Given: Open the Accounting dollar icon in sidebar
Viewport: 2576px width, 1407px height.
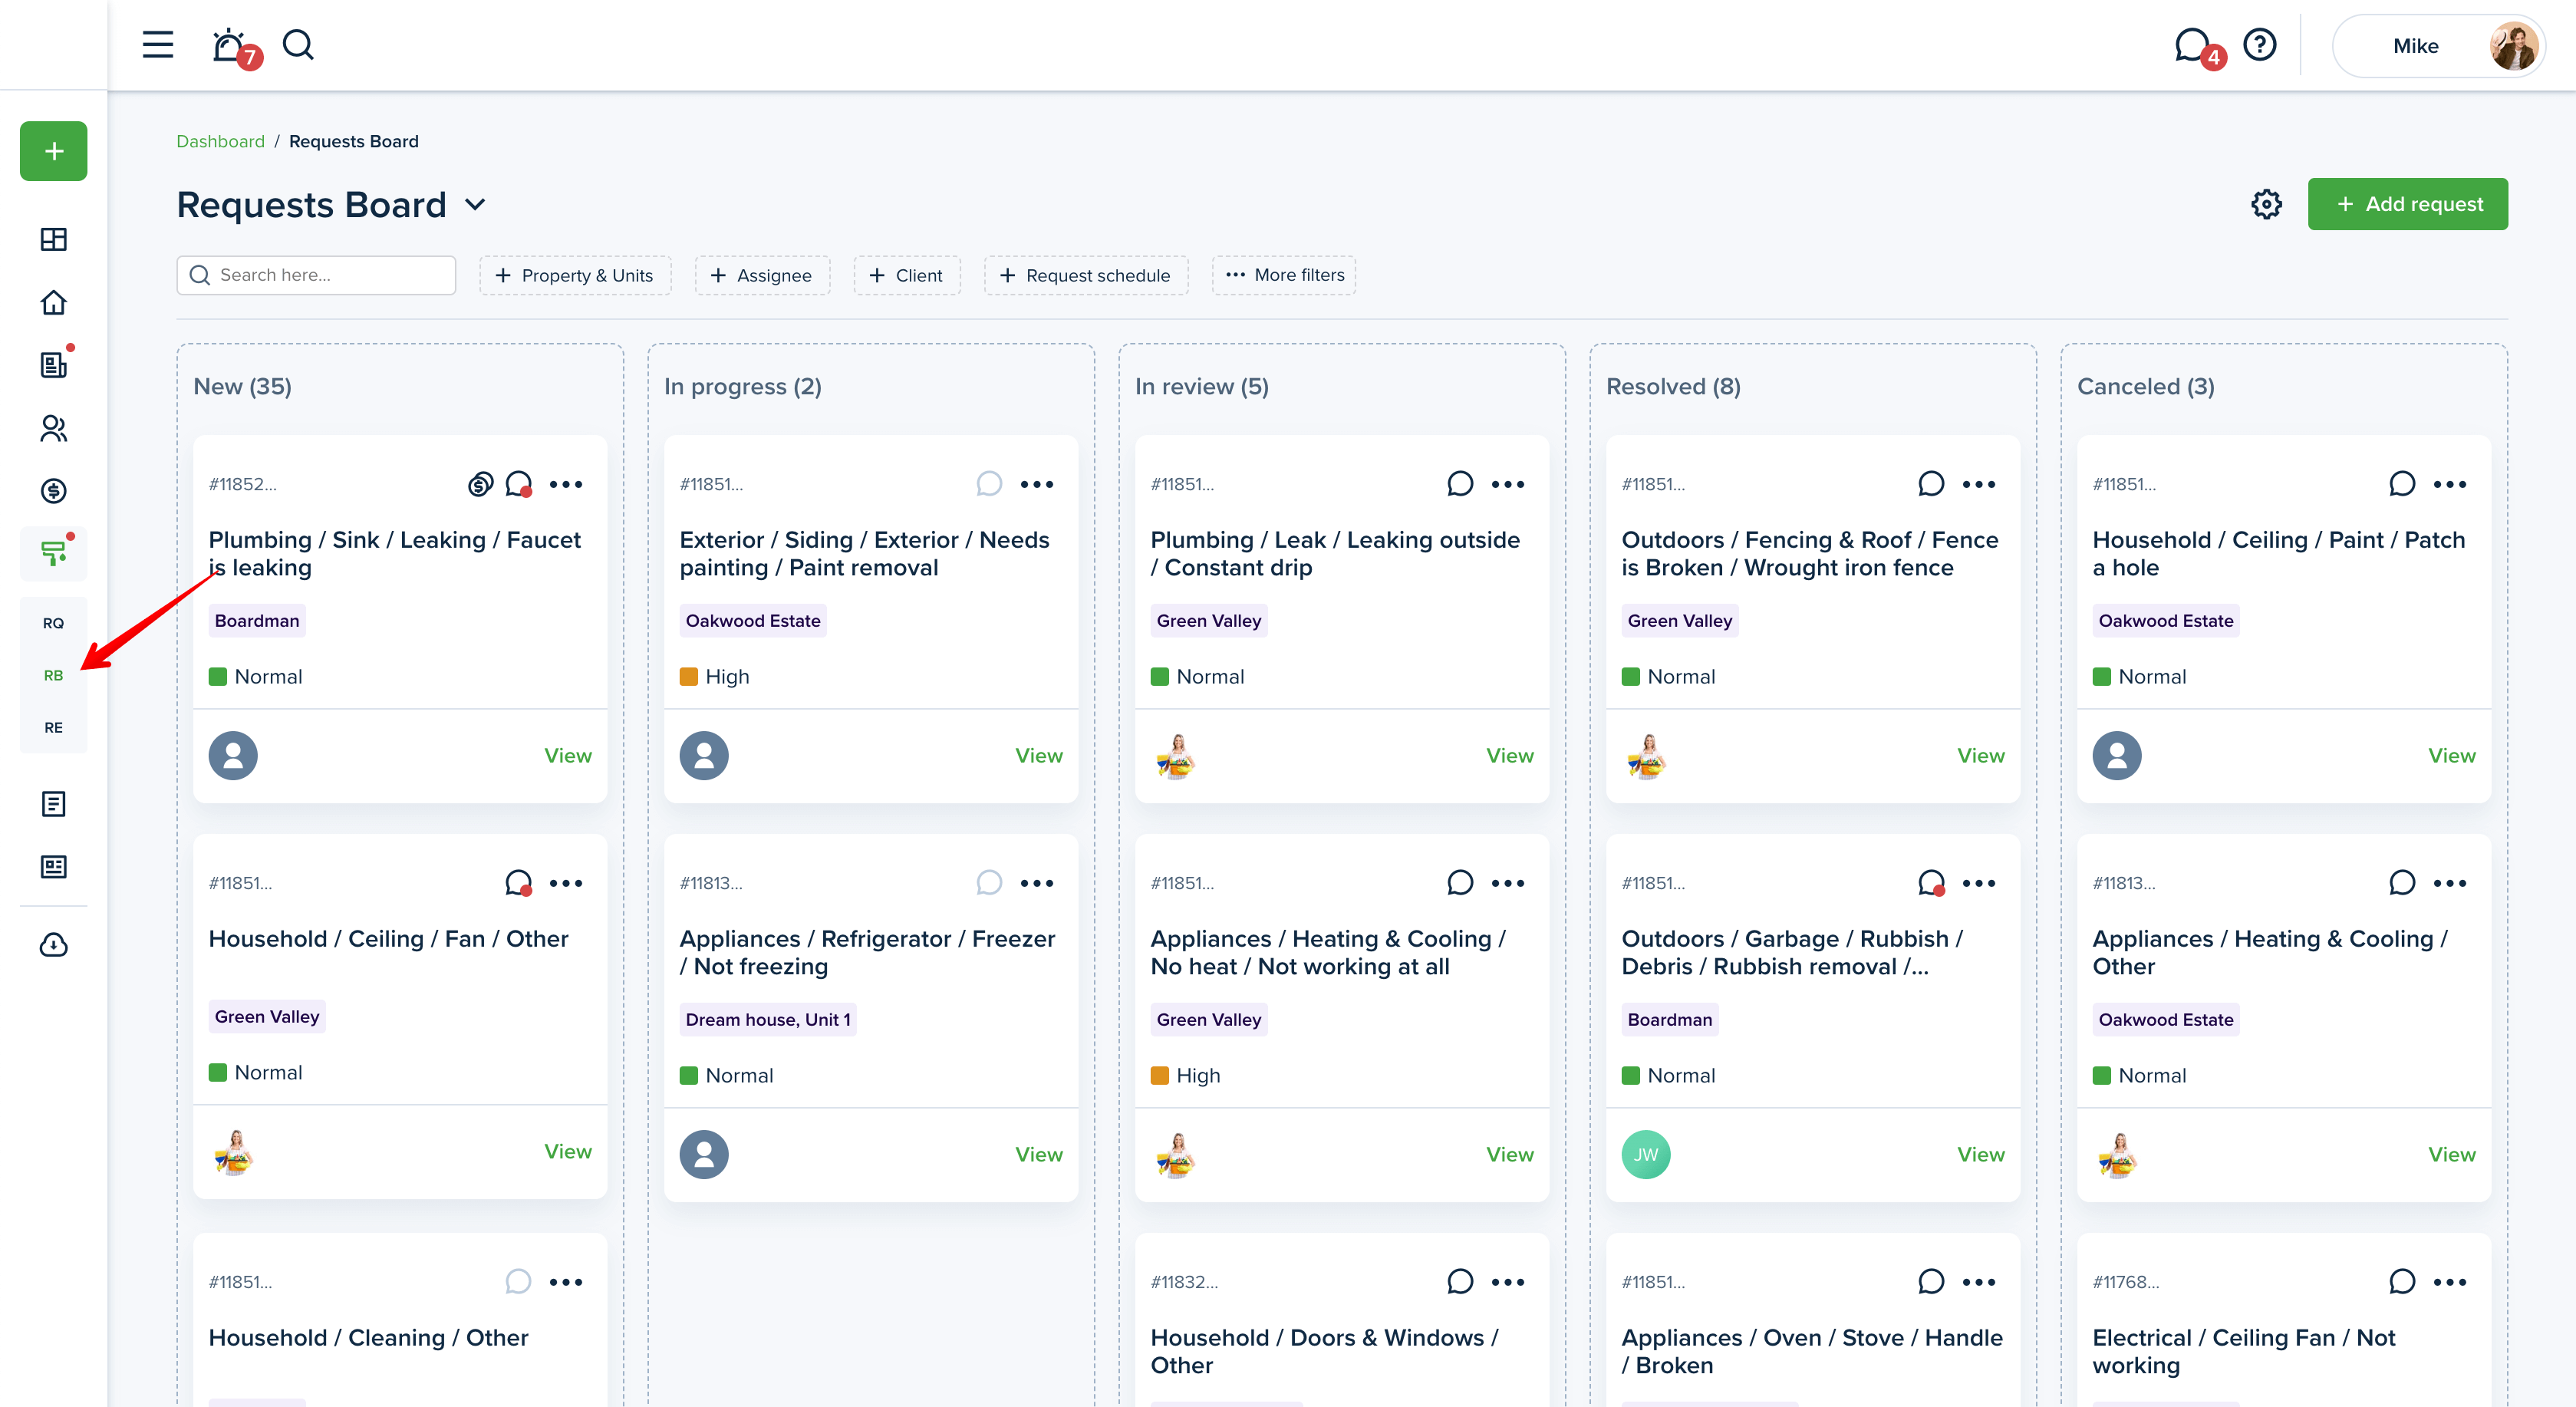Looking at the screenshot, I should tap(54, 491).
